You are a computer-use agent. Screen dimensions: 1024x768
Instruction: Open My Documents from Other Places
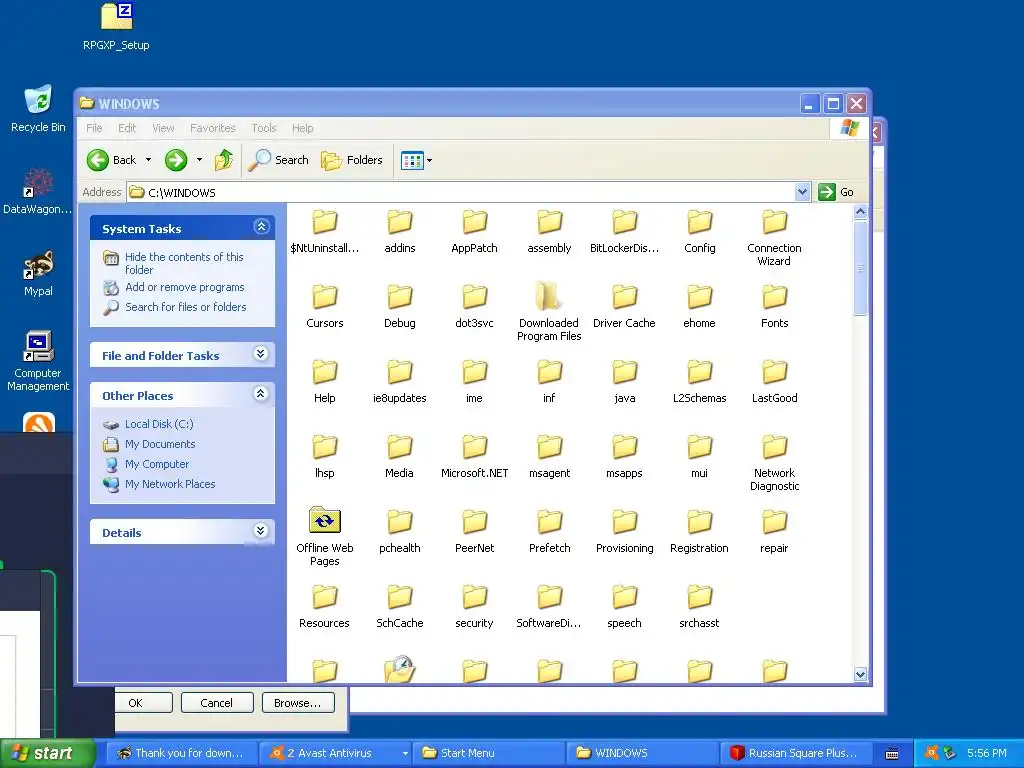pyautogui.click(x=160, y=444)
